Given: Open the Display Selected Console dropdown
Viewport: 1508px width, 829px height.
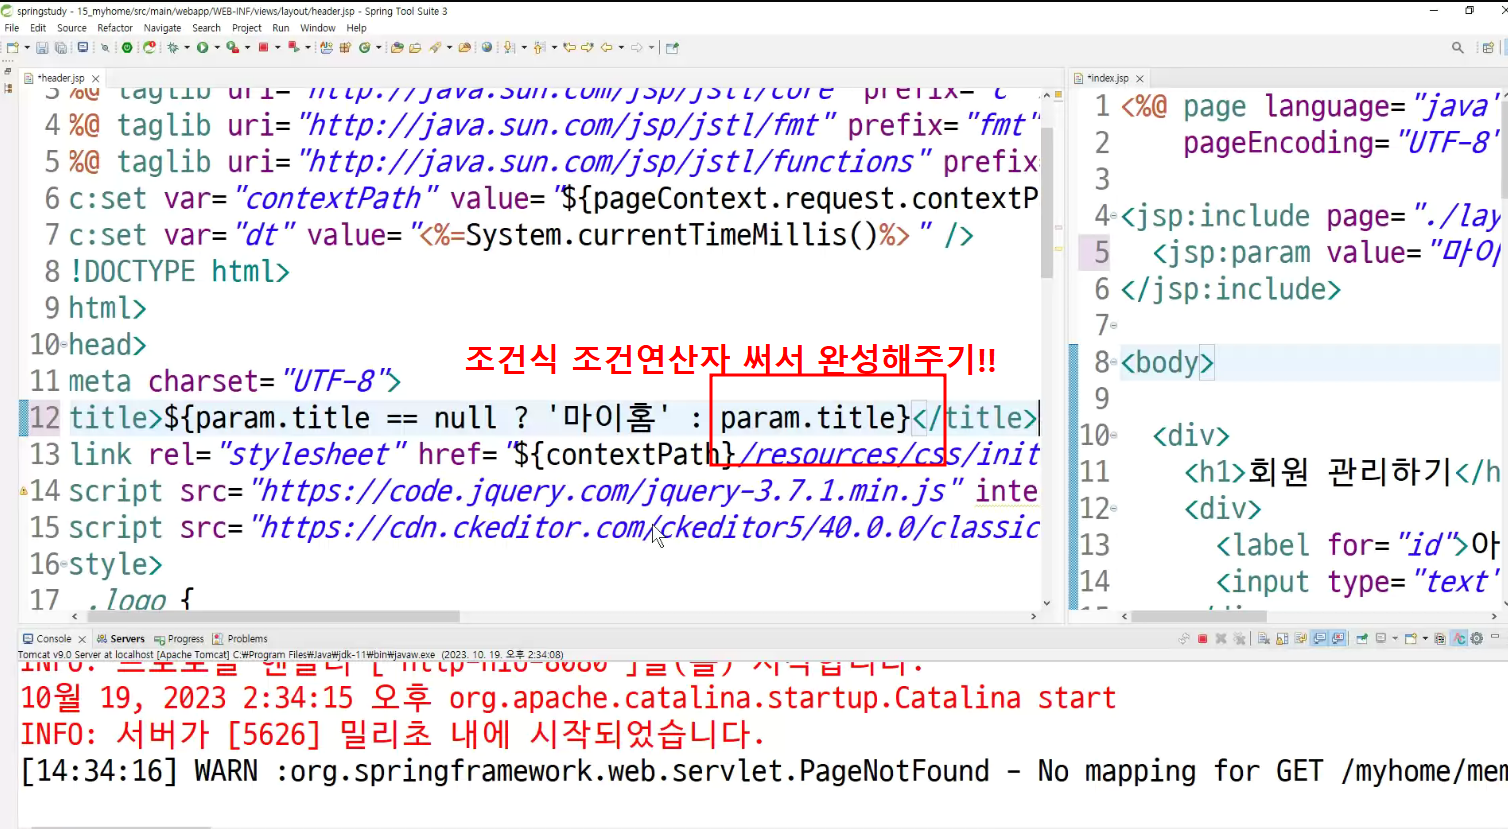Looking at the screenshot, I should tap(1395, 638).
